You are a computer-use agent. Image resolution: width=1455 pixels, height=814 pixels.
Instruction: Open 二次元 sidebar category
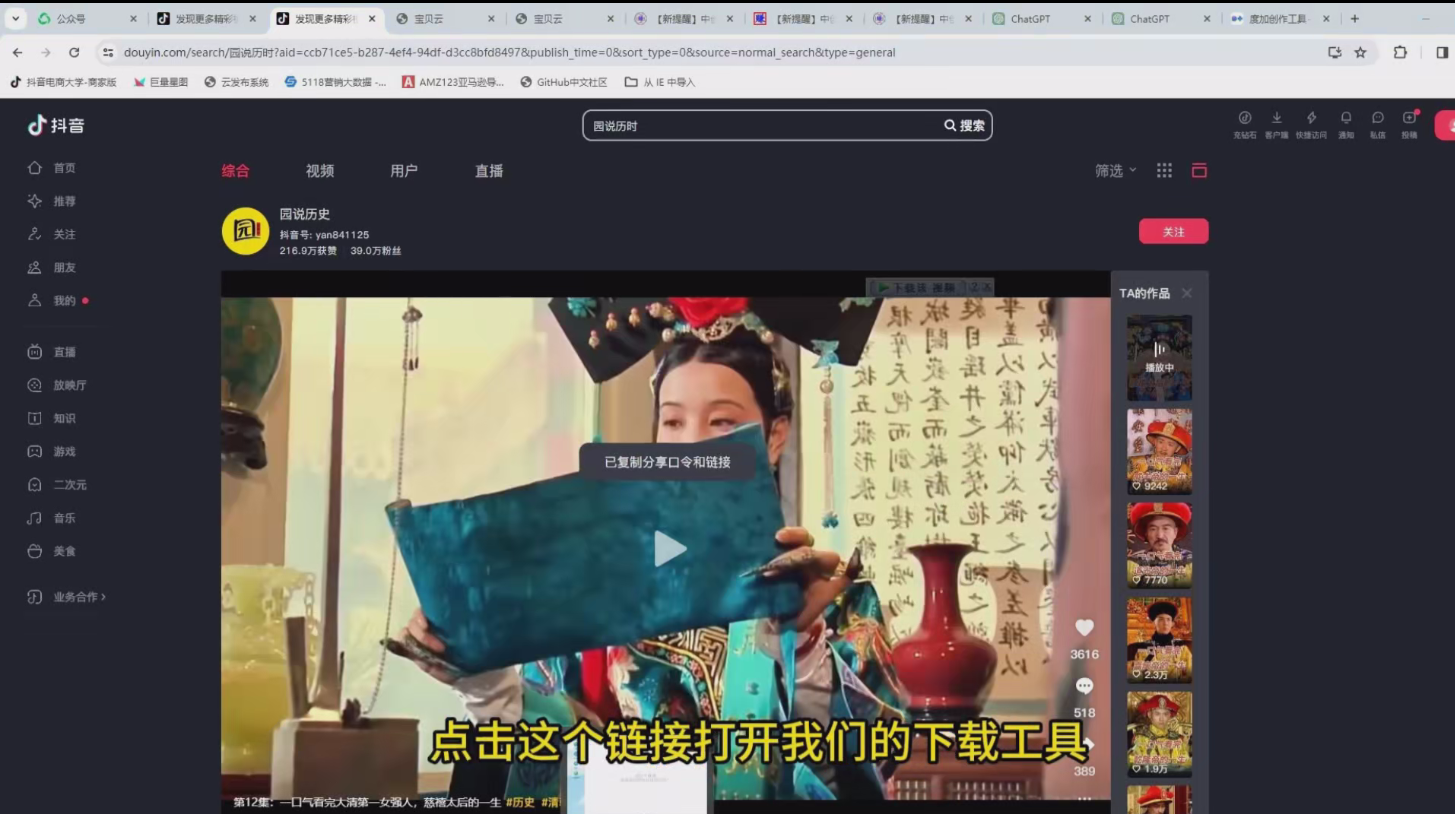(57, 484)
